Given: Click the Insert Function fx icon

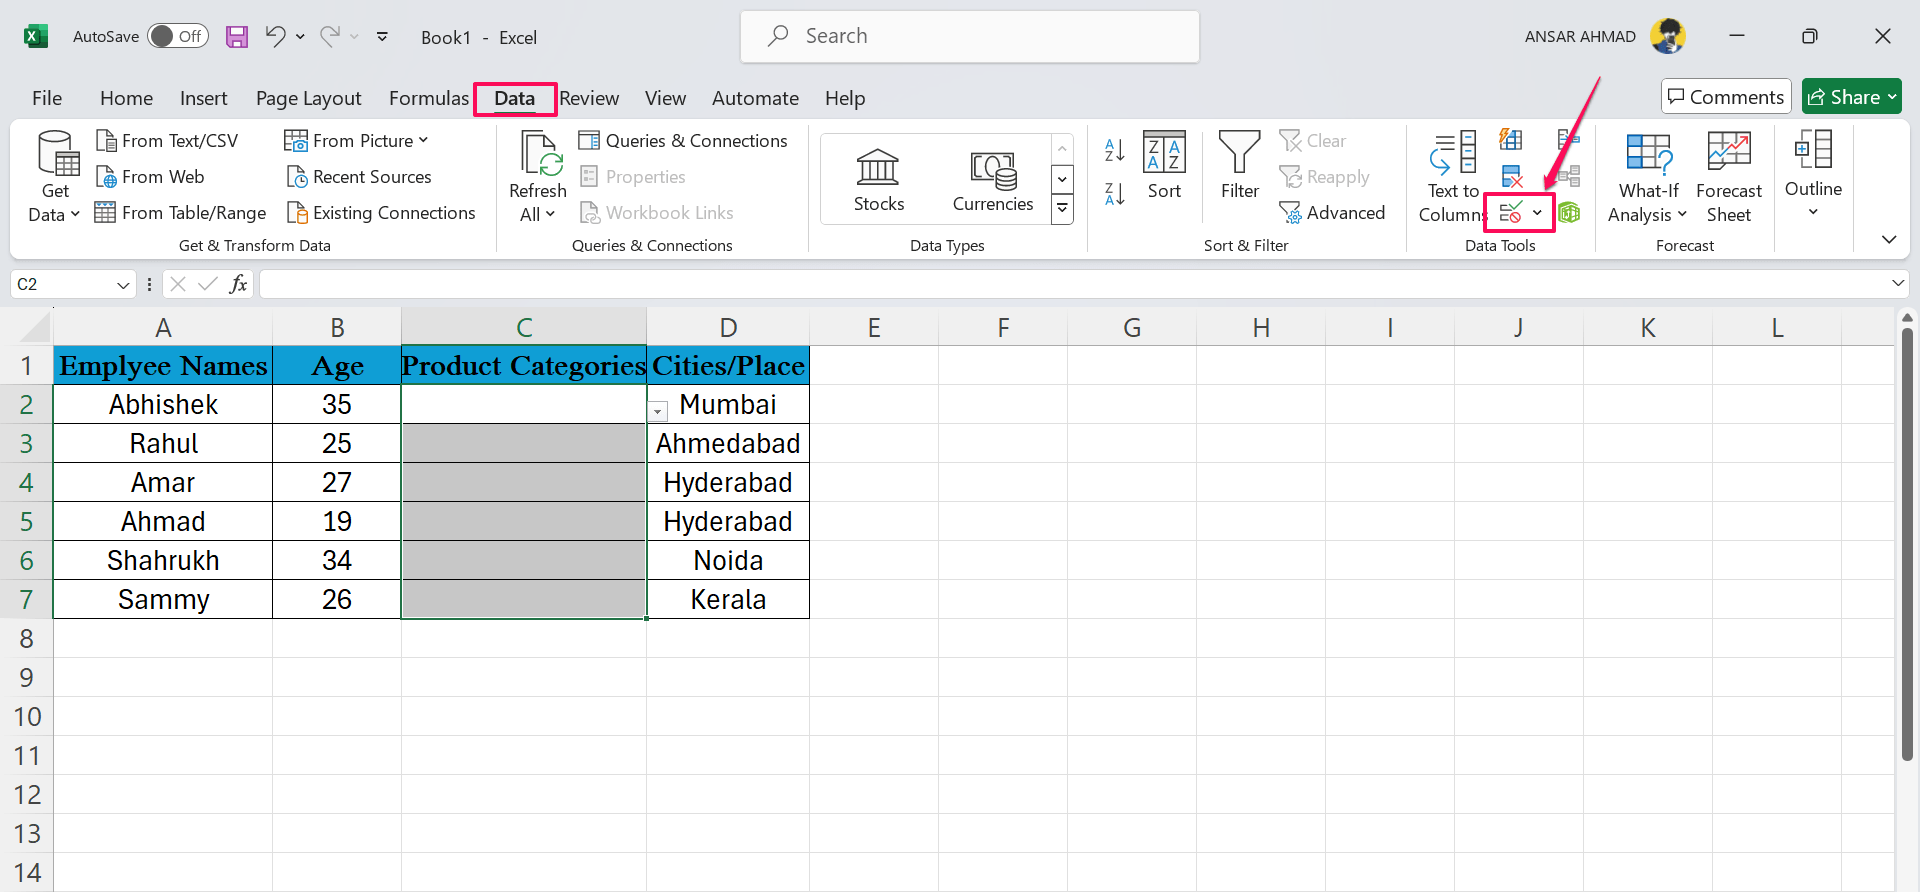Looking at the screenshot, I should [238, 284].
